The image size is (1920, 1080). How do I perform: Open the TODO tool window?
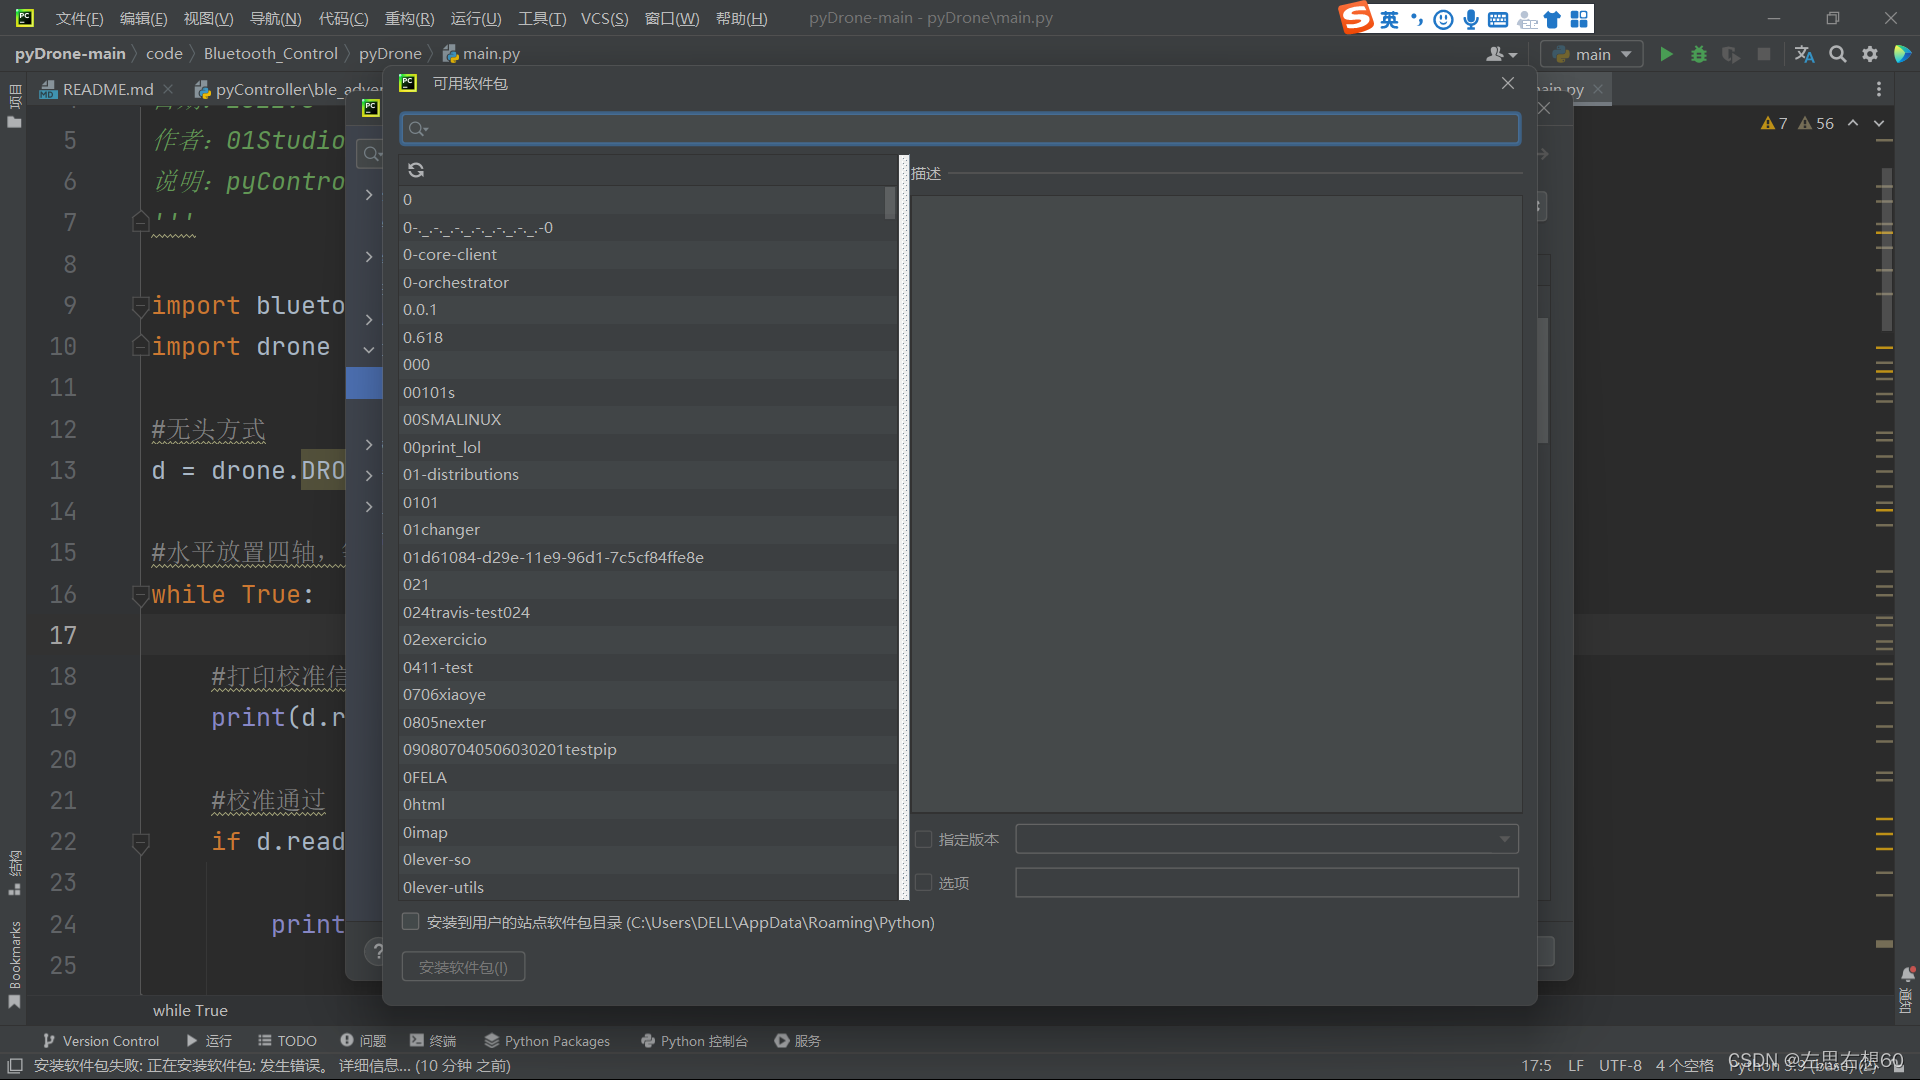click(x=287, y=1041)
